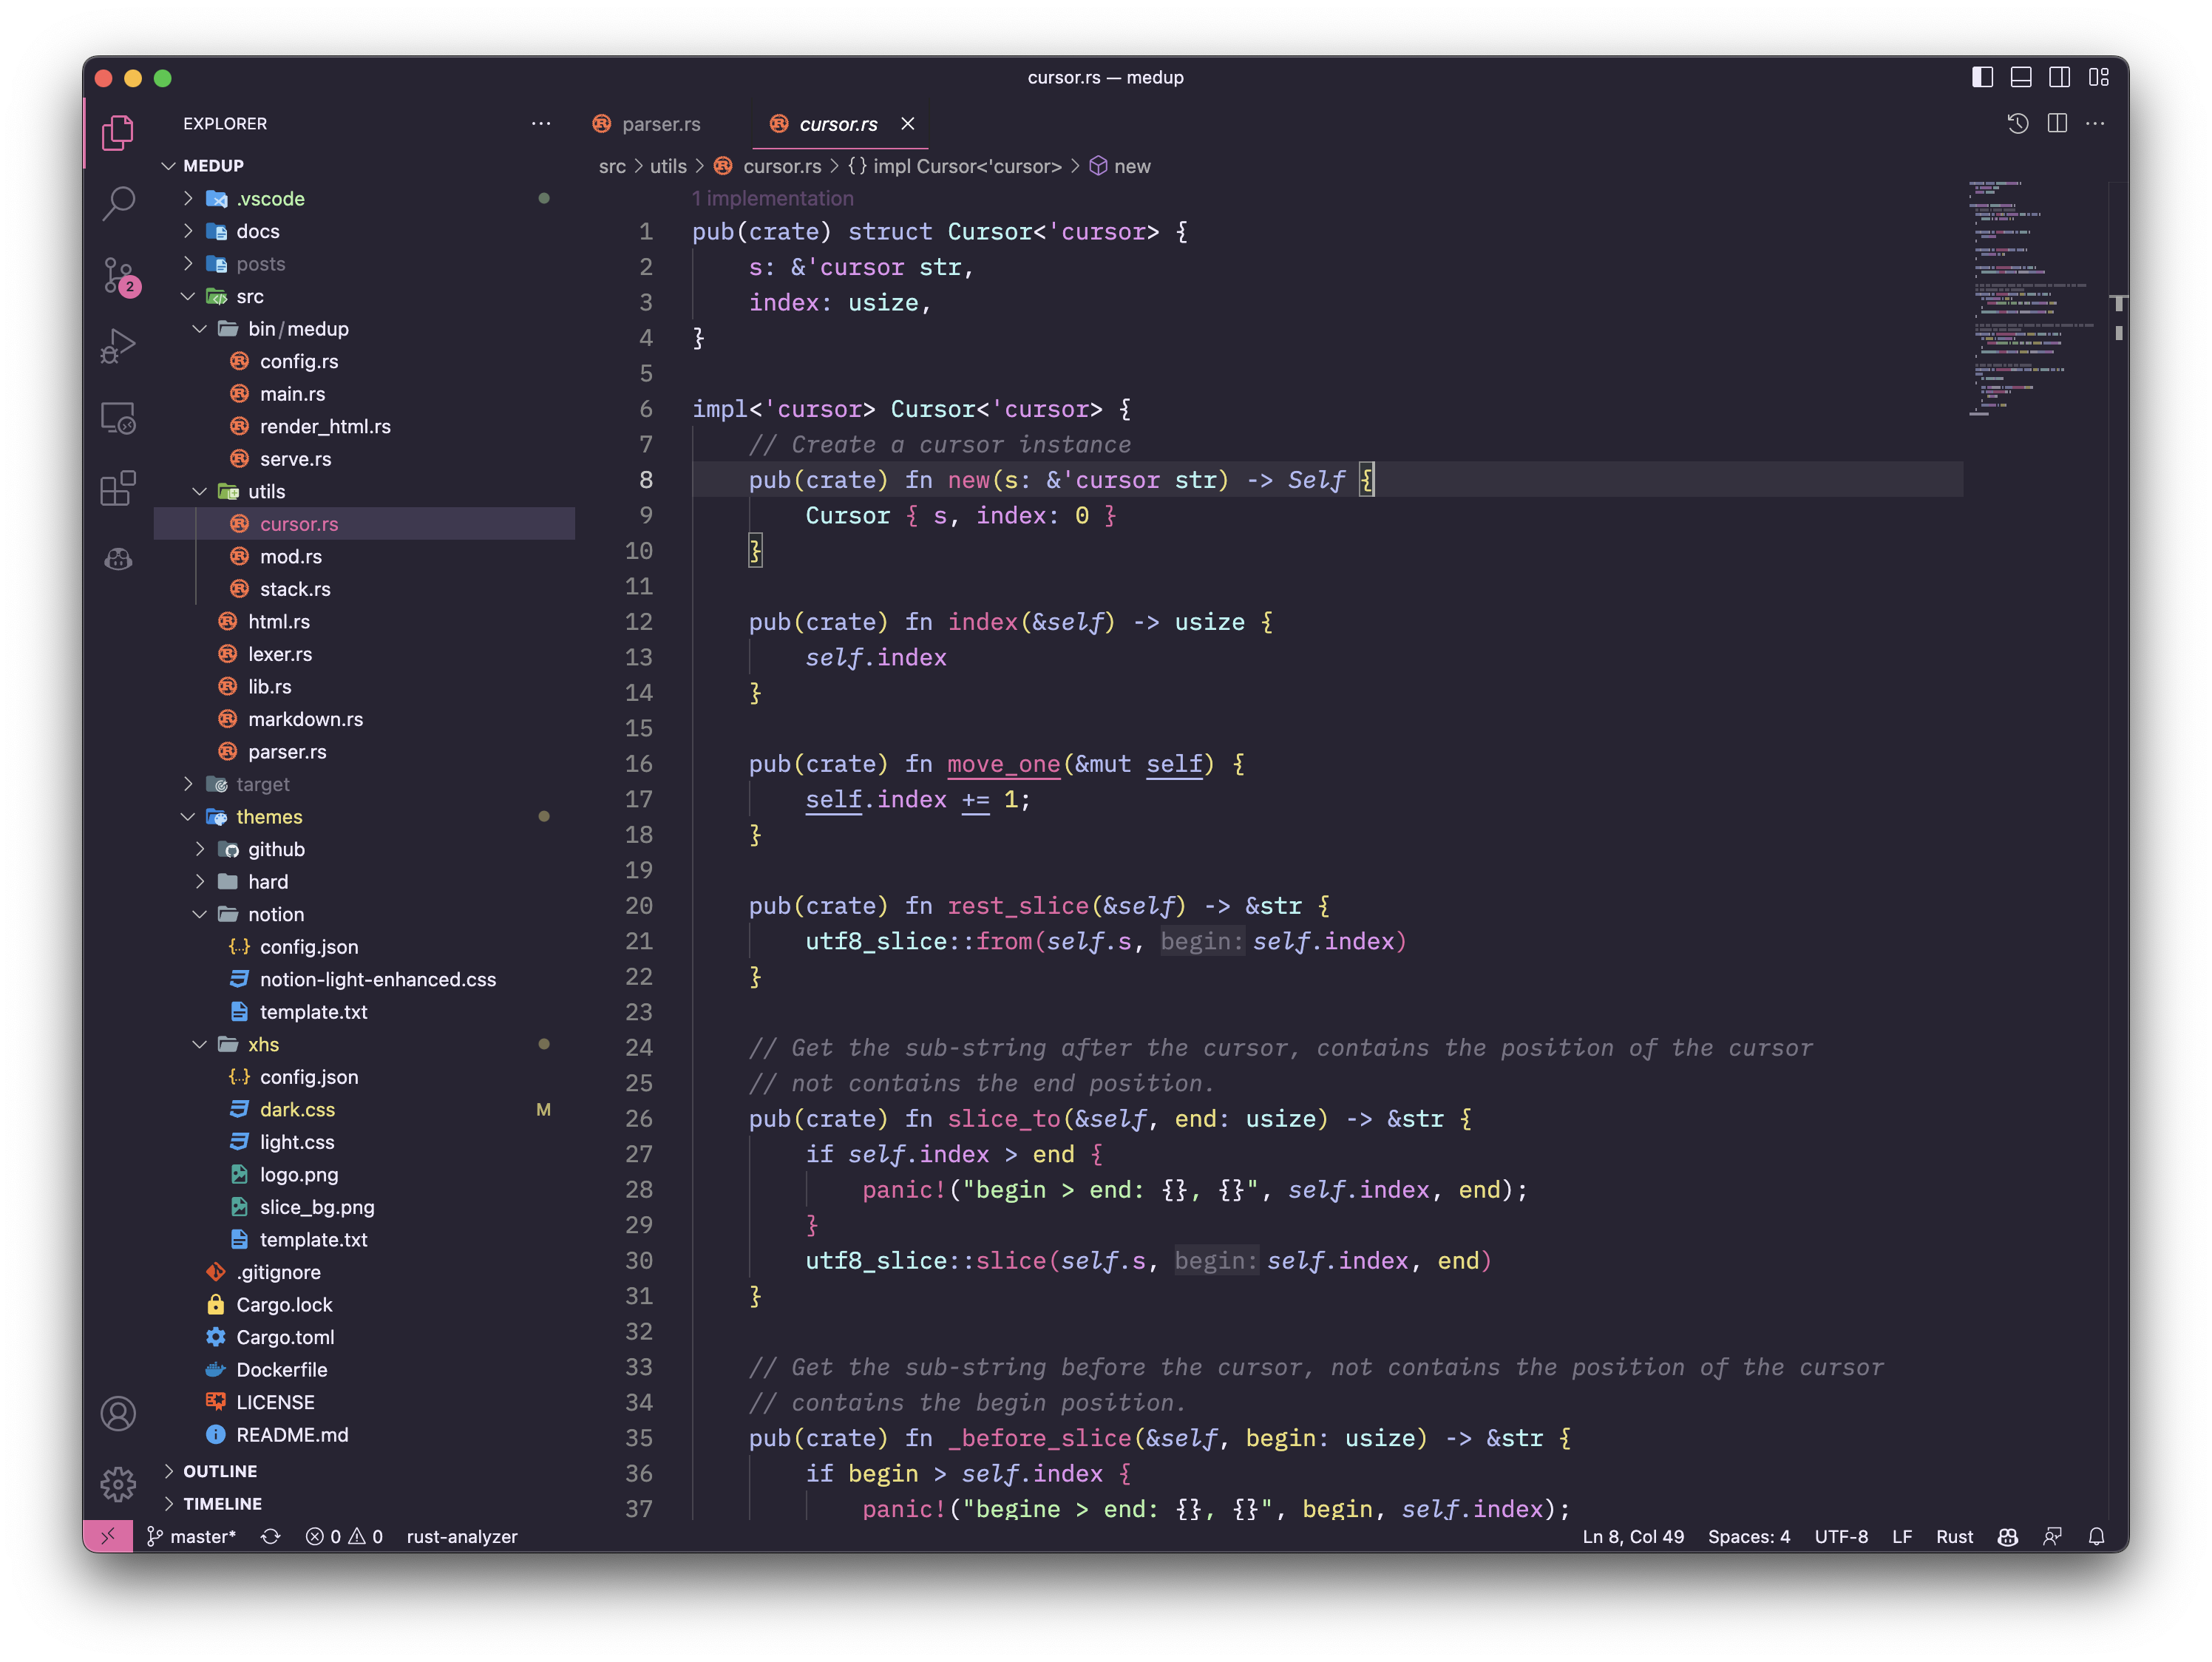Click the notifications bell in status bar
Viewport: 2212px width, 1662px height.
tap(2097, 1537)
